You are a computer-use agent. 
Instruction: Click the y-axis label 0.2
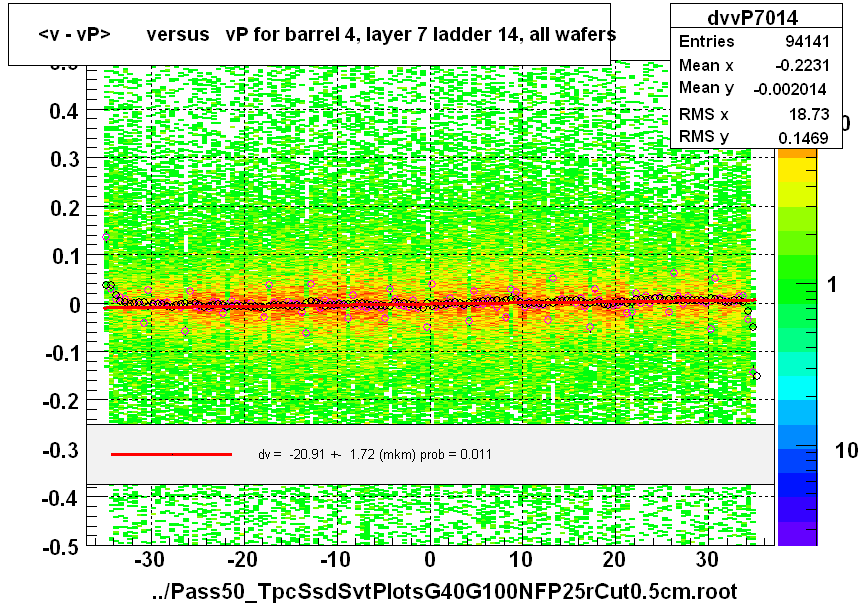coord(65,208)
